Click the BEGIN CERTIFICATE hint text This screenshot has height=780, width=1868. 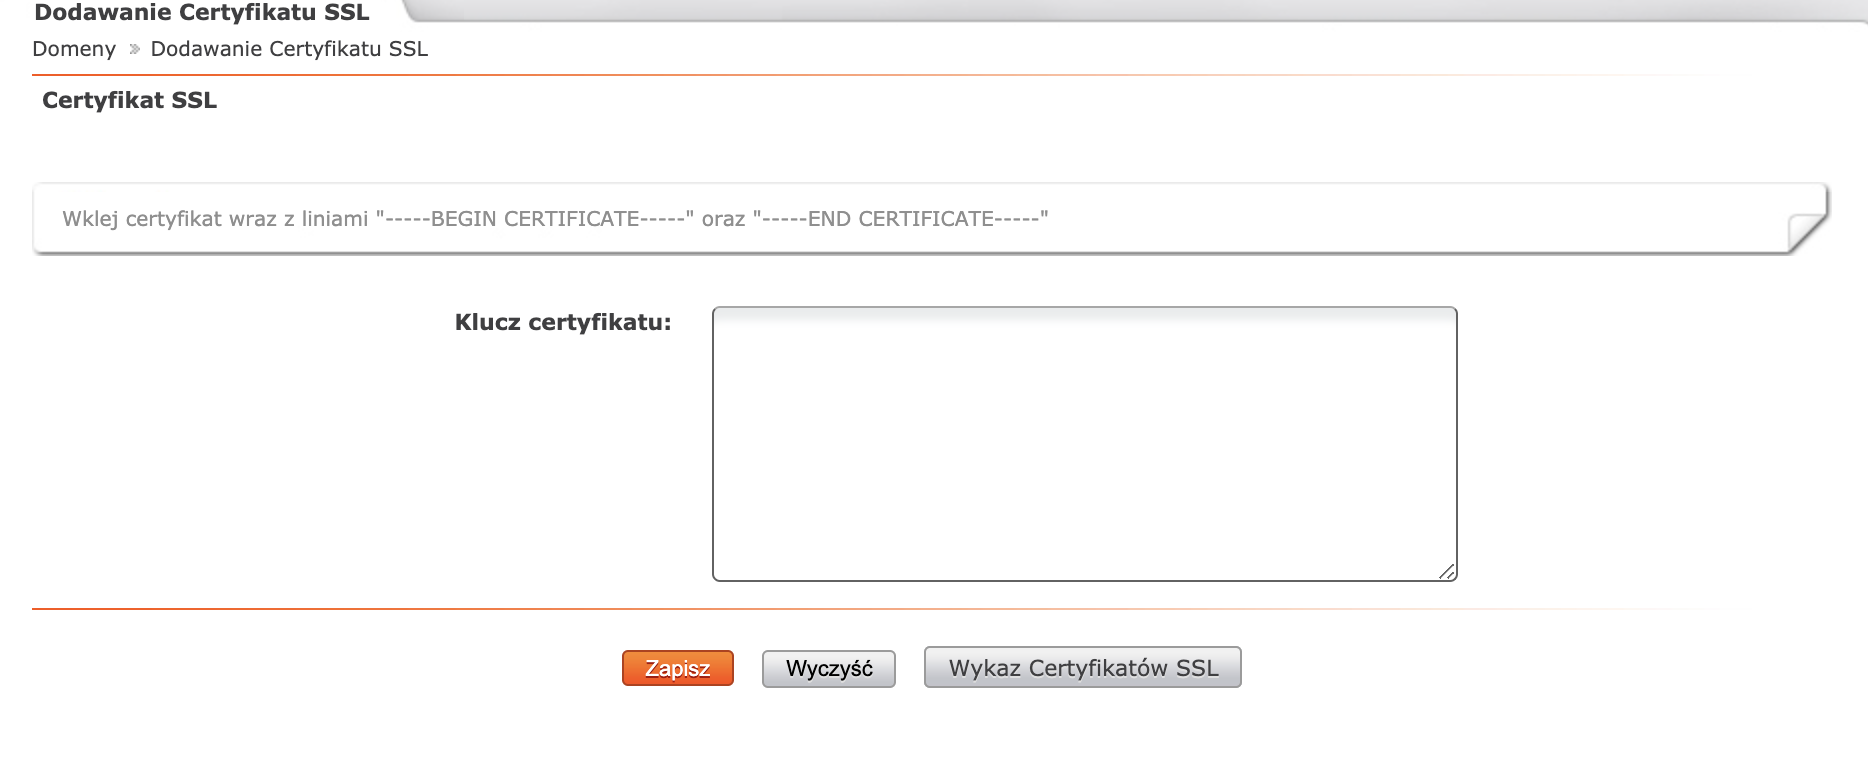pyautogui.click(x=555, y=218)
